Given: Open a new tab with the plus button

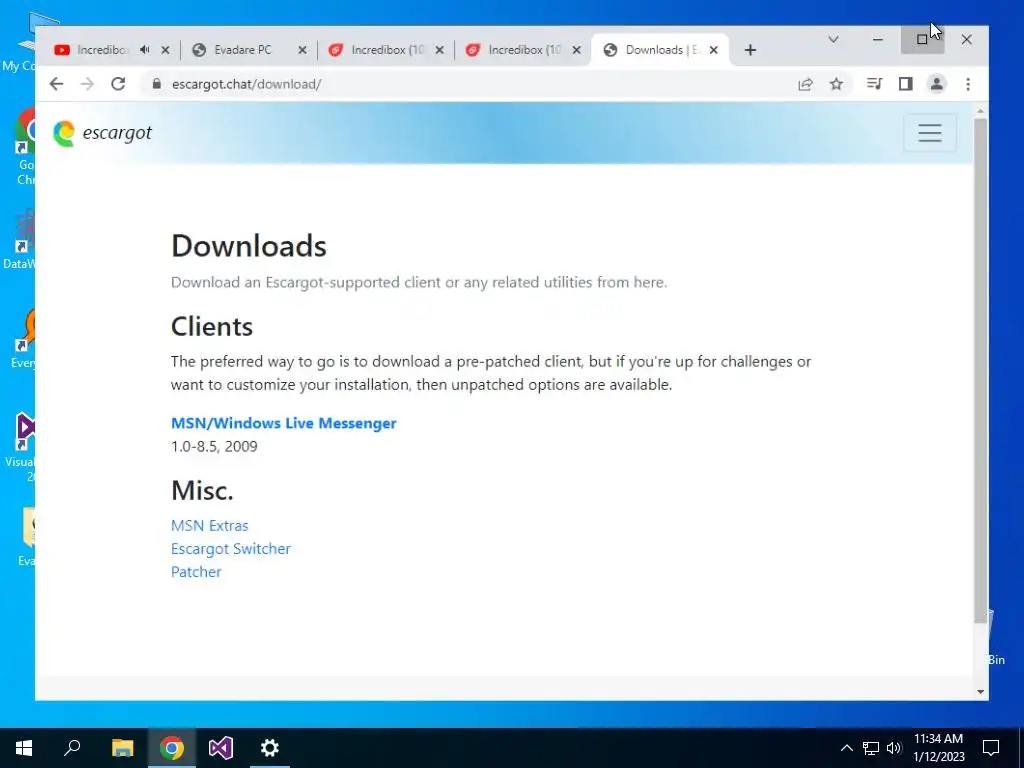Looking at the screenshot, I should click(x=750, y=50).
